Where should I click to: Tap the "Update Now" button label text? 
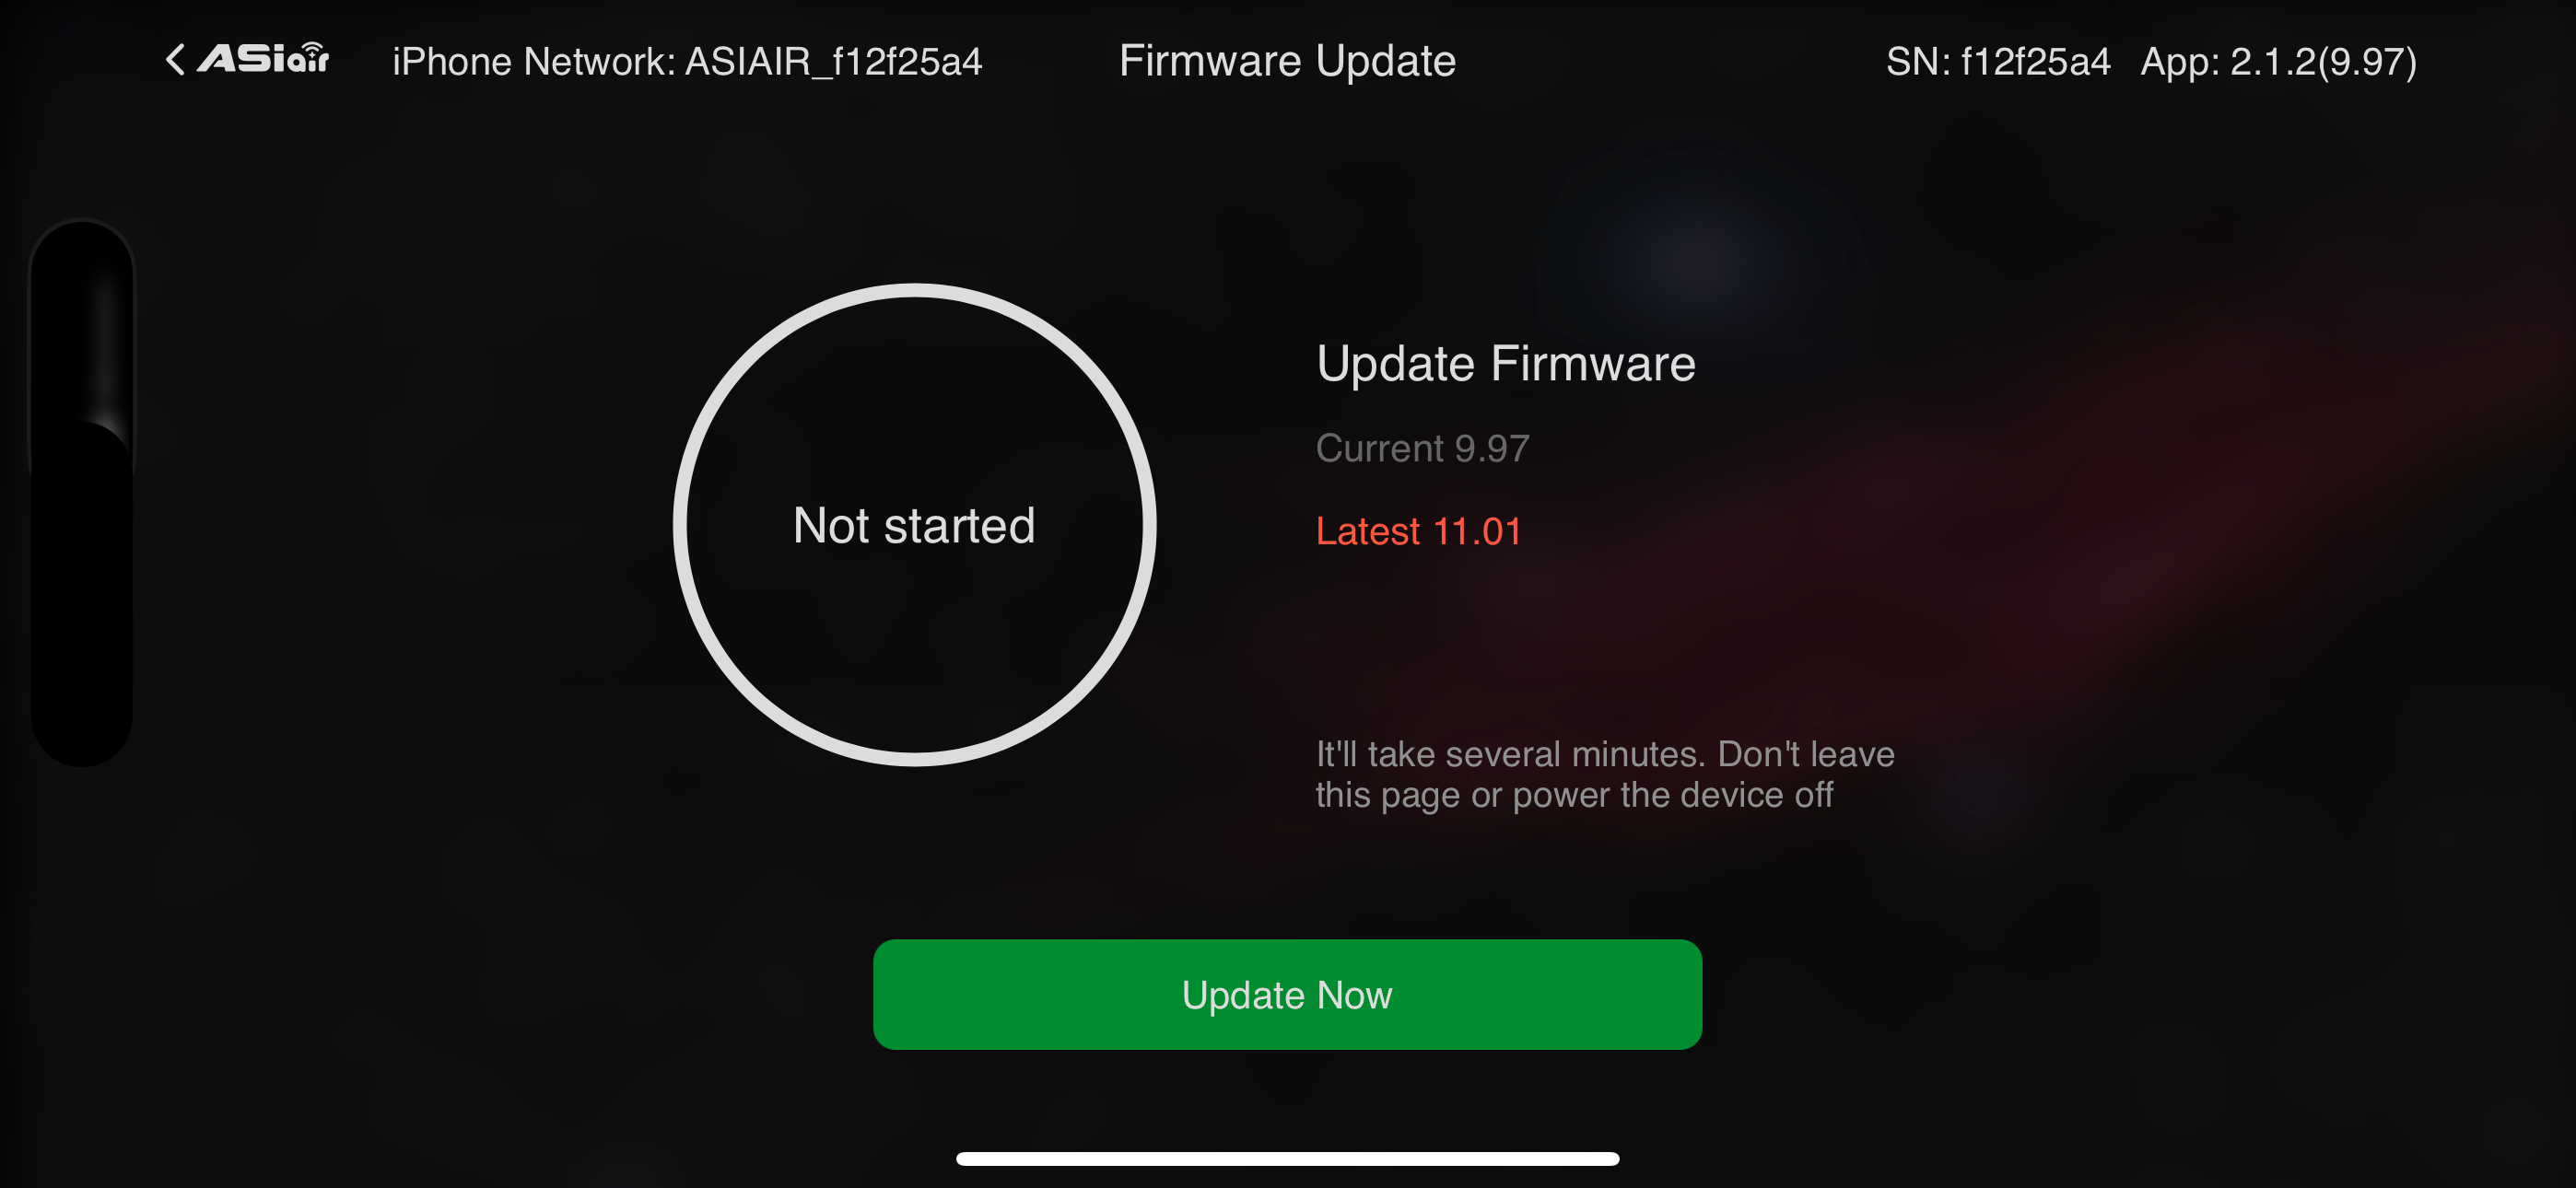click(x=1287, y=995)
